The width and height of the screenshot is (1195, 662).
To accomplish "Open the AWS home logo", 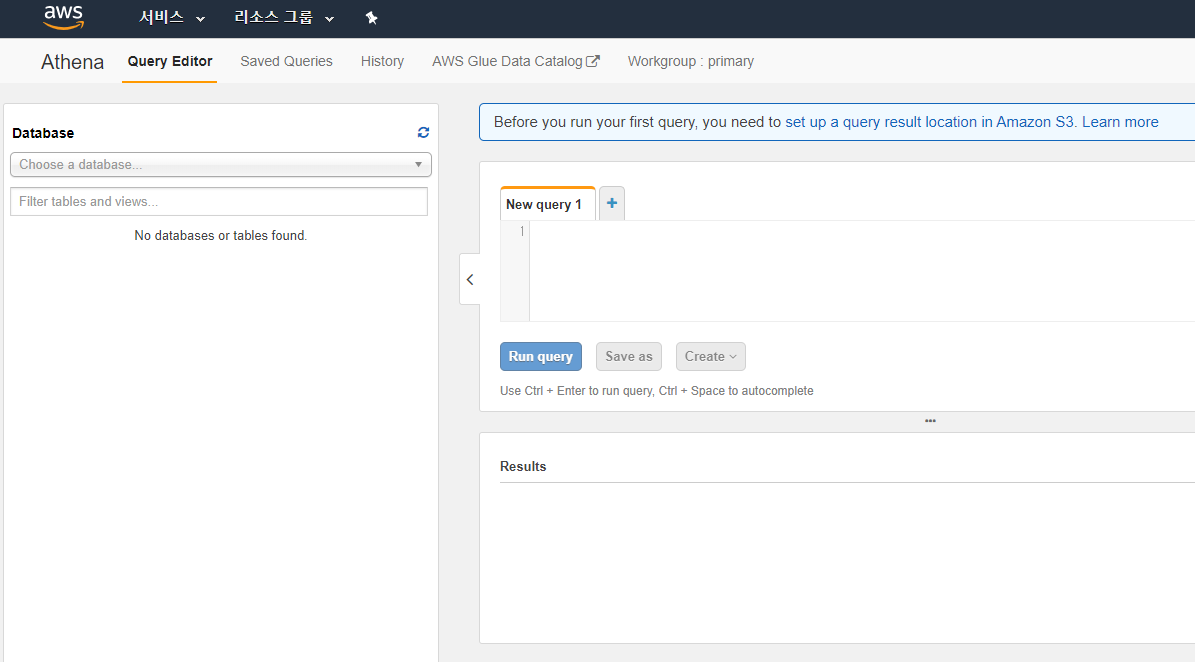I will (63, 18).
